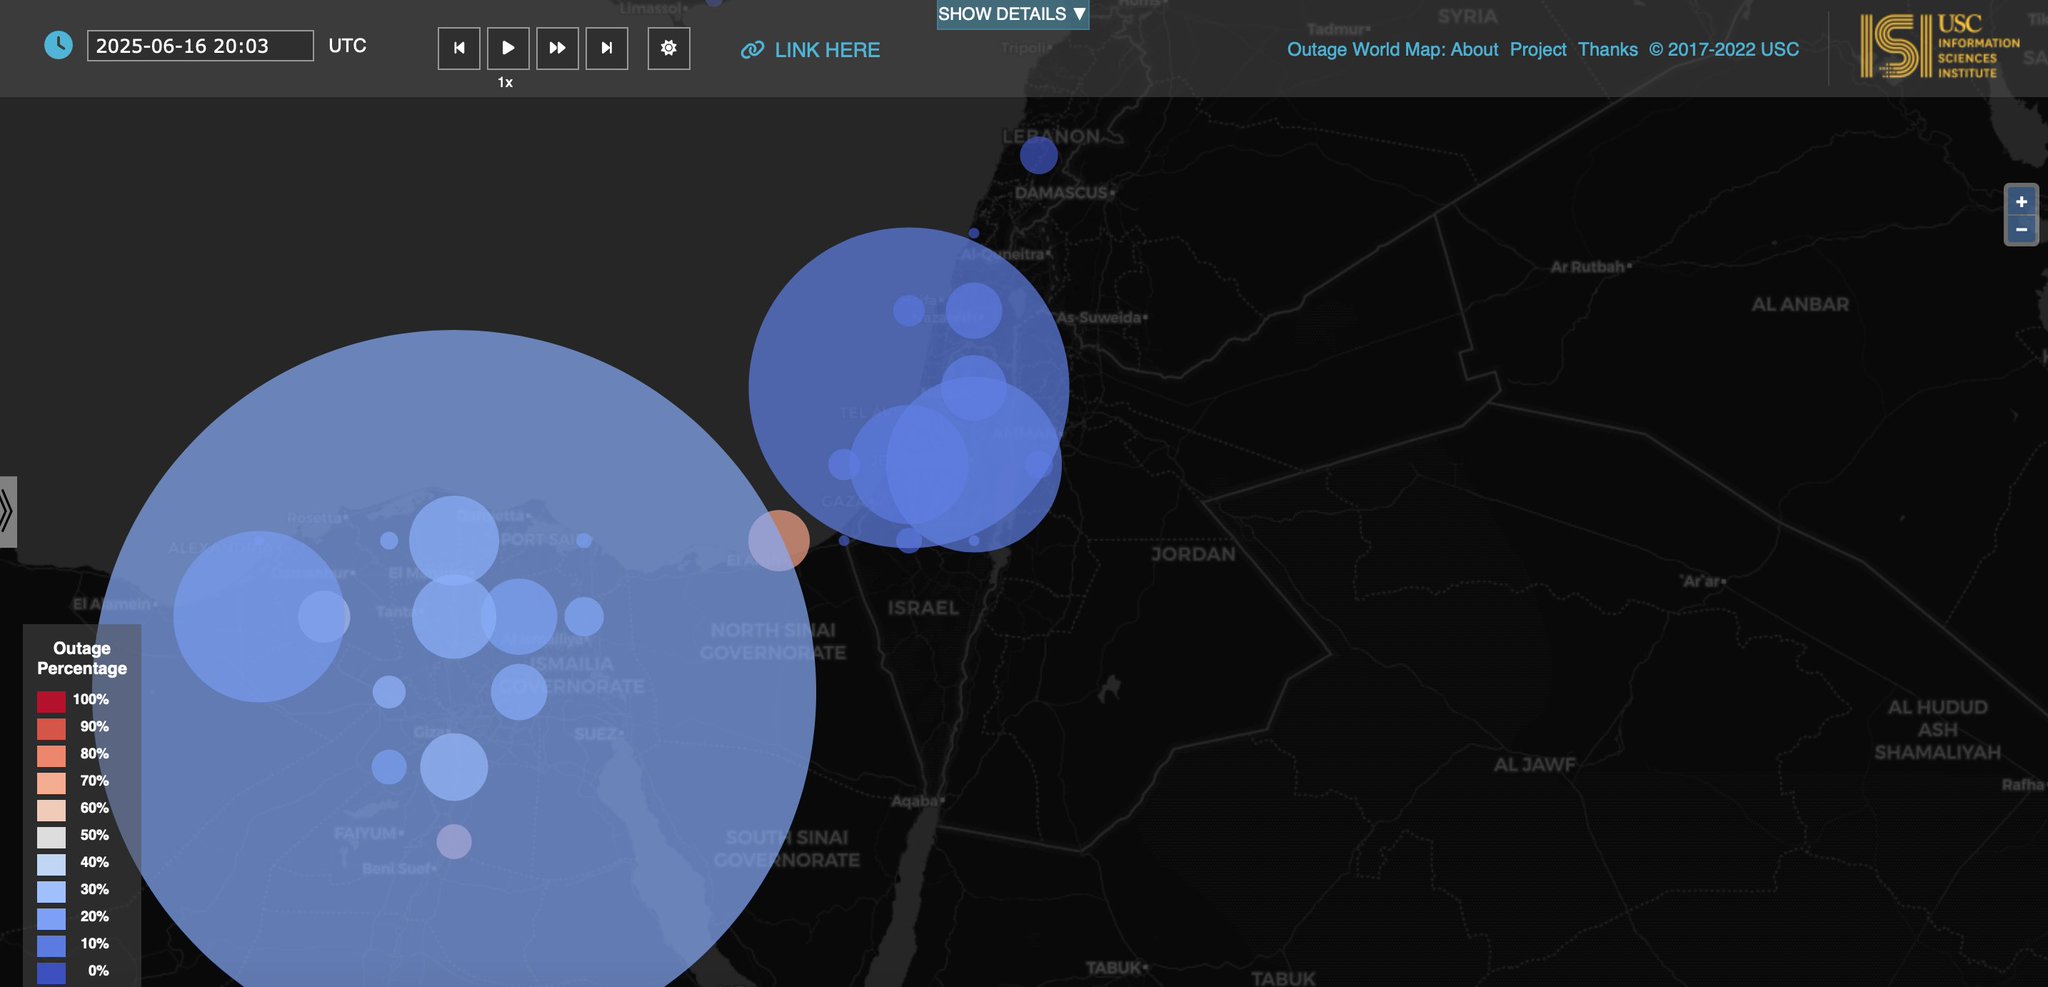Image resolution: width=2048 pixels, height=987 pixels.
Task: Expand the collapsed left side panel
Action: click(7, 511)
